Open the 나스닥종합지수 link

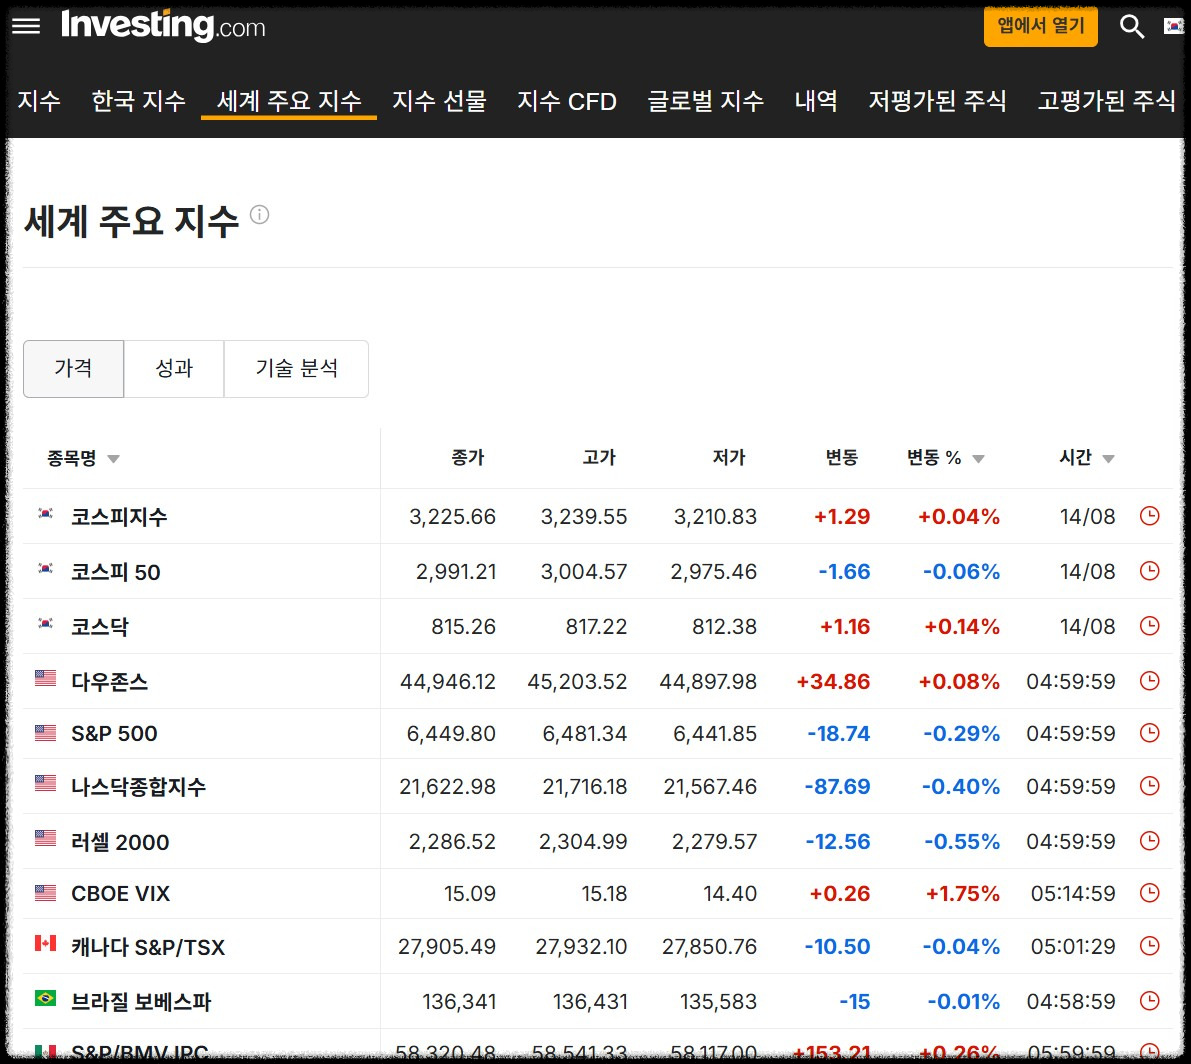tap(138, 786)
